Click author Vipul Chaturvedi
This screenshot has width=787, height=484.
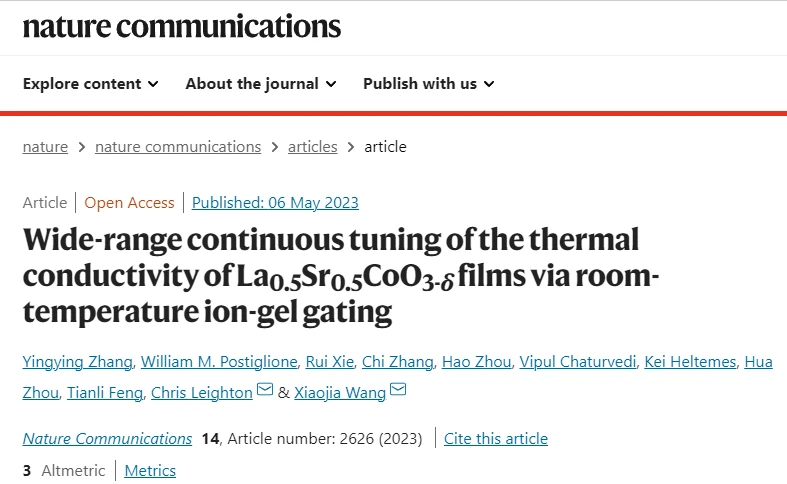coord(578,361)
